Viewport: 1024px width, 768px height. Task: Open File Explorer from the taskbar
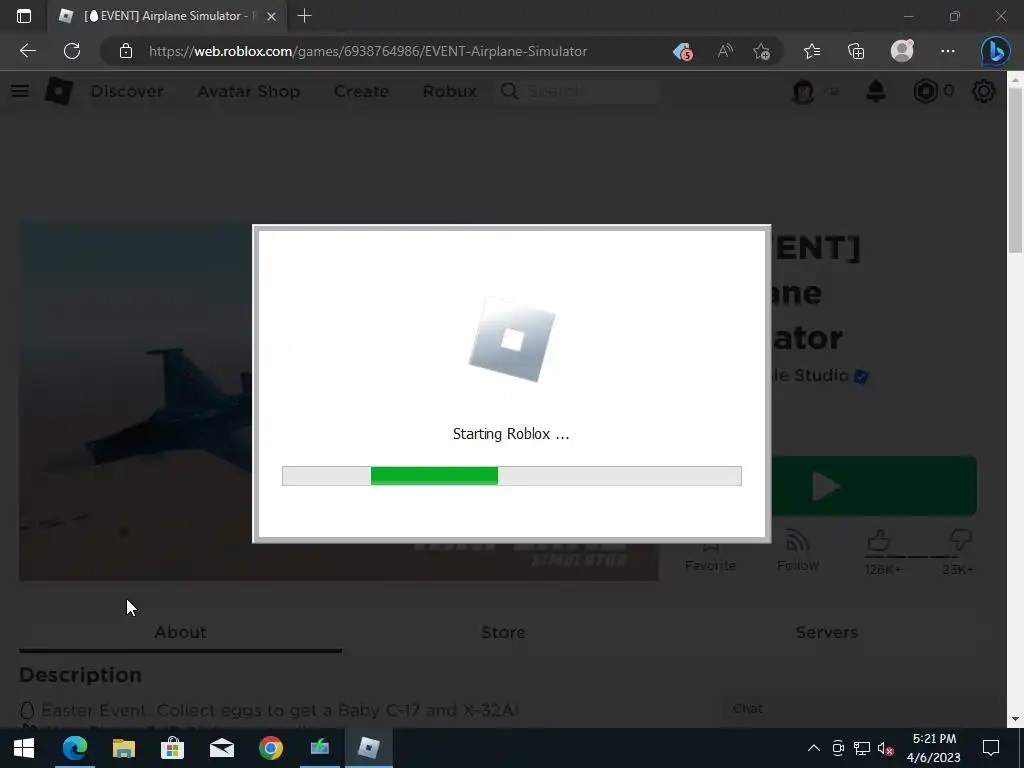123,748
